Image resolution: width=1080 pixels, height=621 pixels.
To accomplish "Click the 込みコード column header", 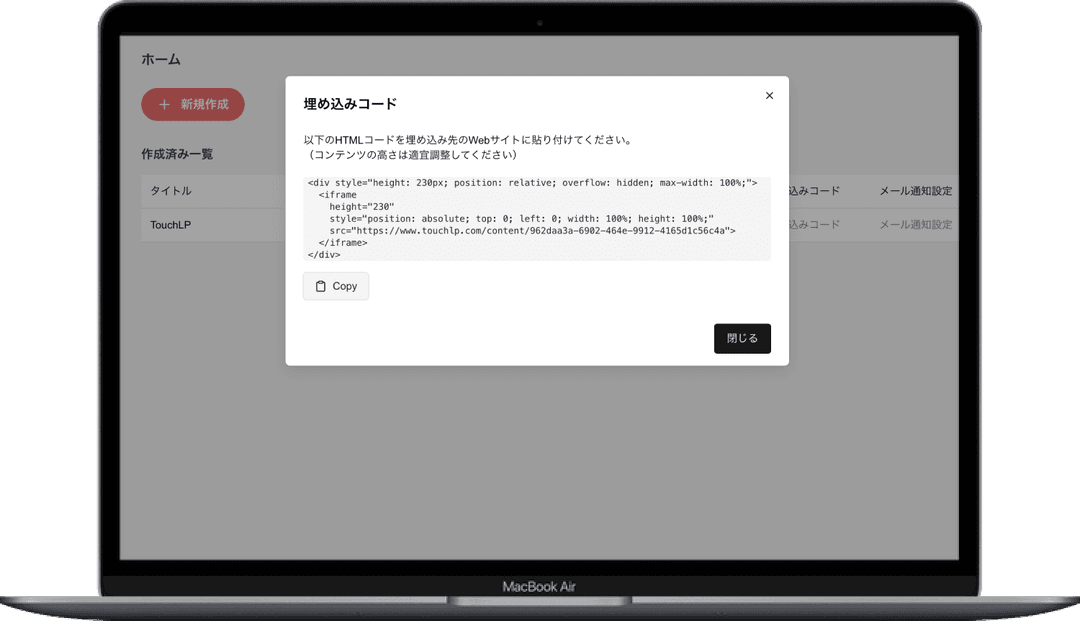I will click(x=814, y=191).
